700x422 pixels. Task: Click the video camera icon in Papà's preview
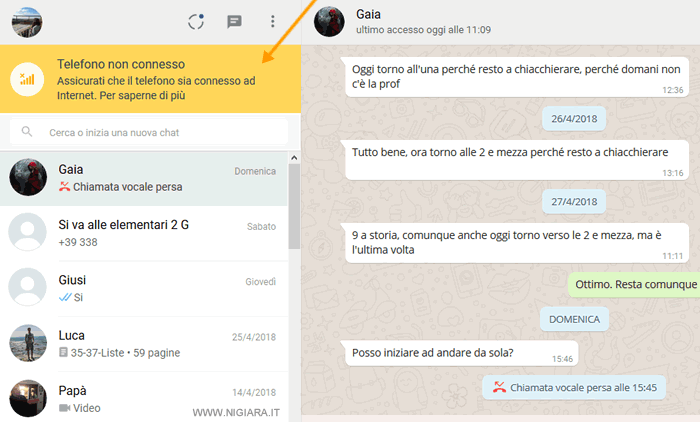click(x=65, y=408)
